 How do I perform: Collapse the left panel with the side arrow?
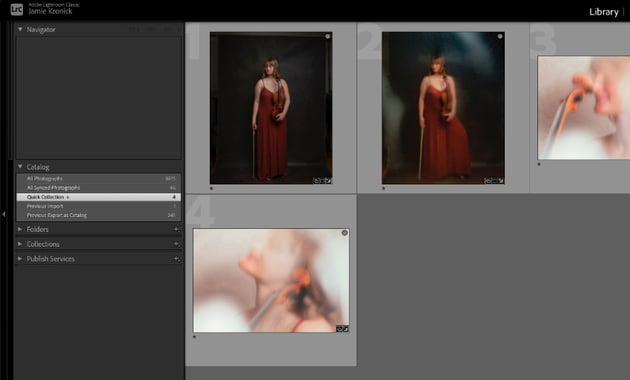[x=4, y=215]
